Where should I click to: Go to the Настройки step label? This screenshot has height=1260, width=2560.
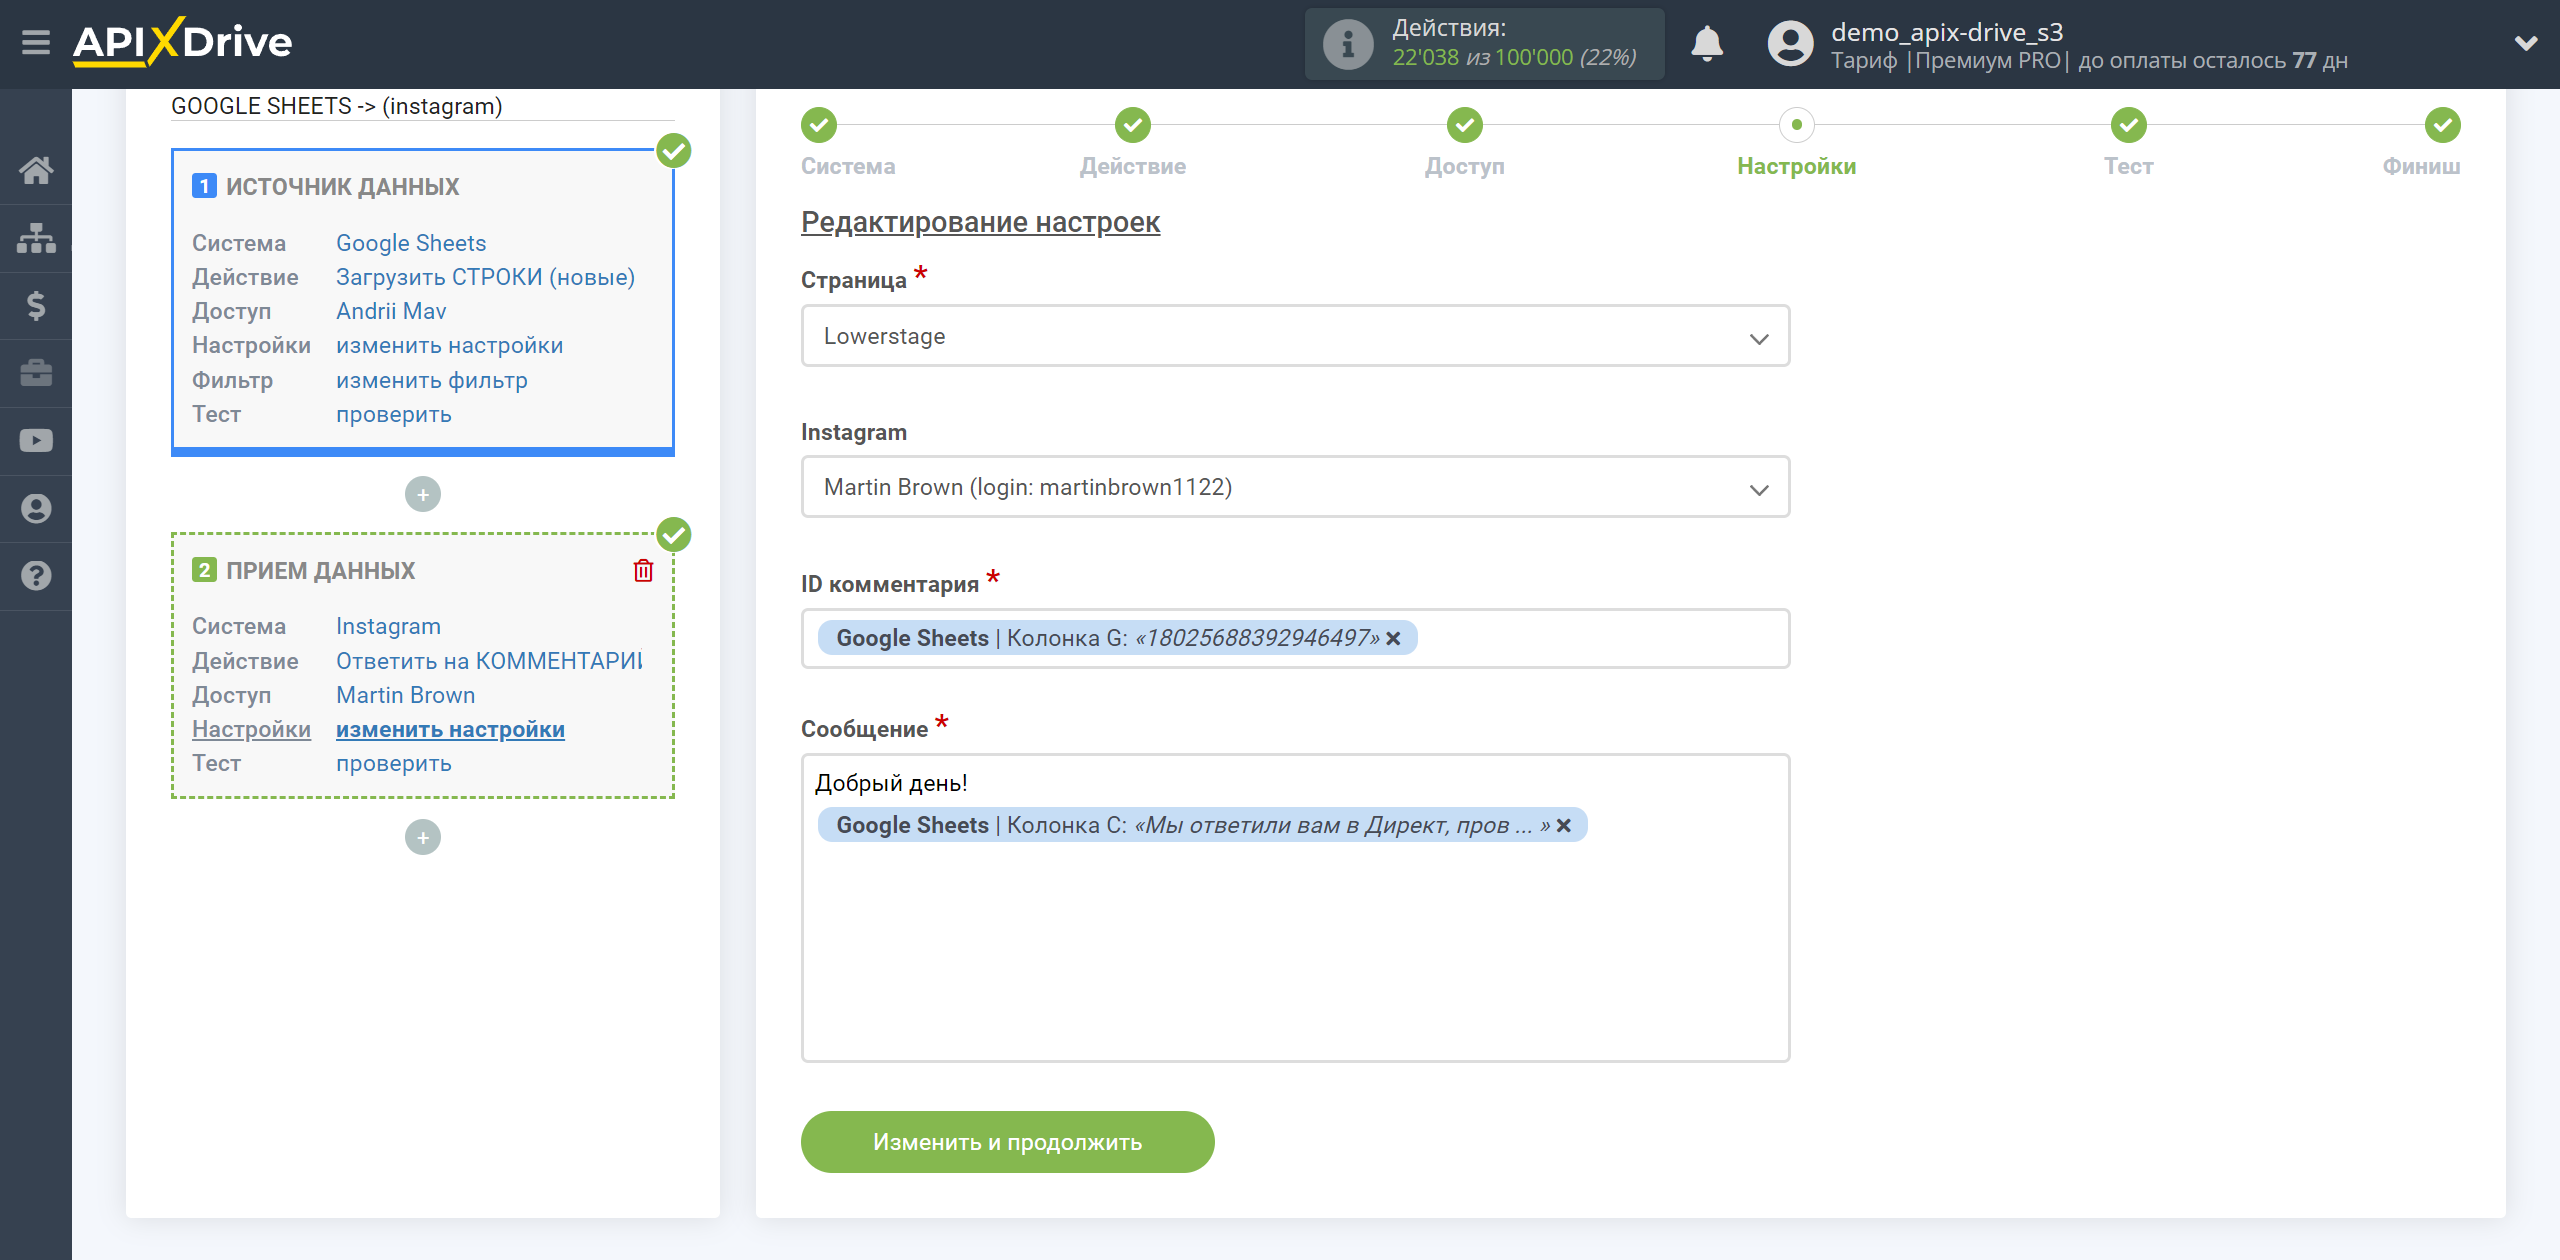(x=1797, y=166)
